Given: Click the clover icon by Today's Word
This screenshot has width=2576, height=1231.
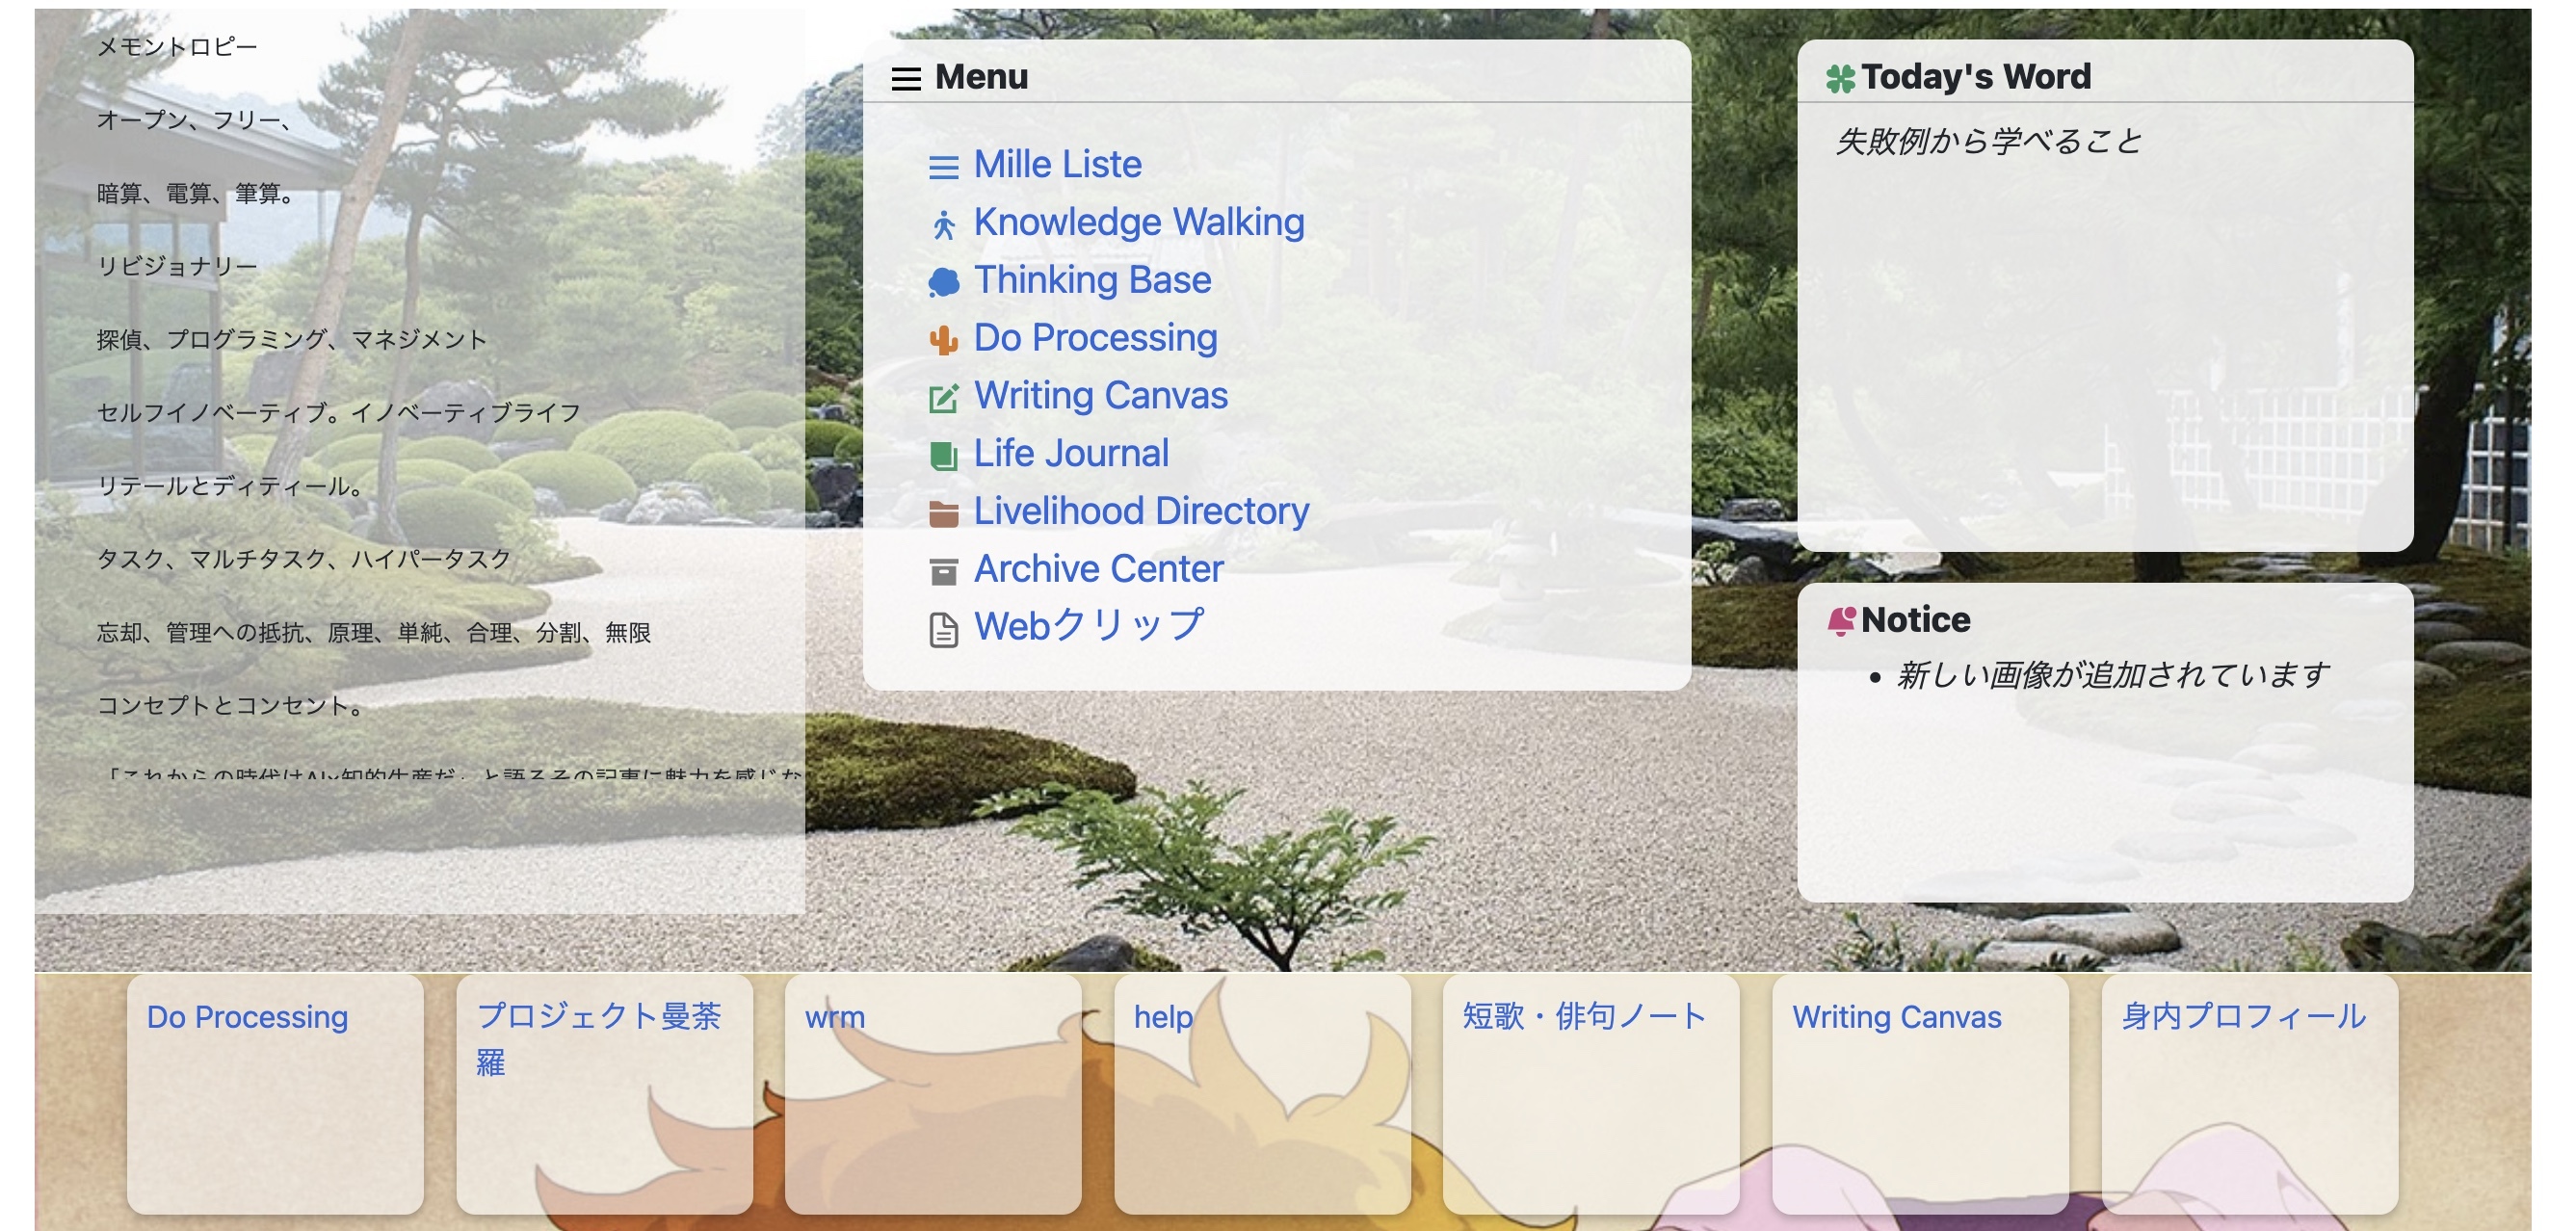Looking at the screenshot, I should [1840, 78].
